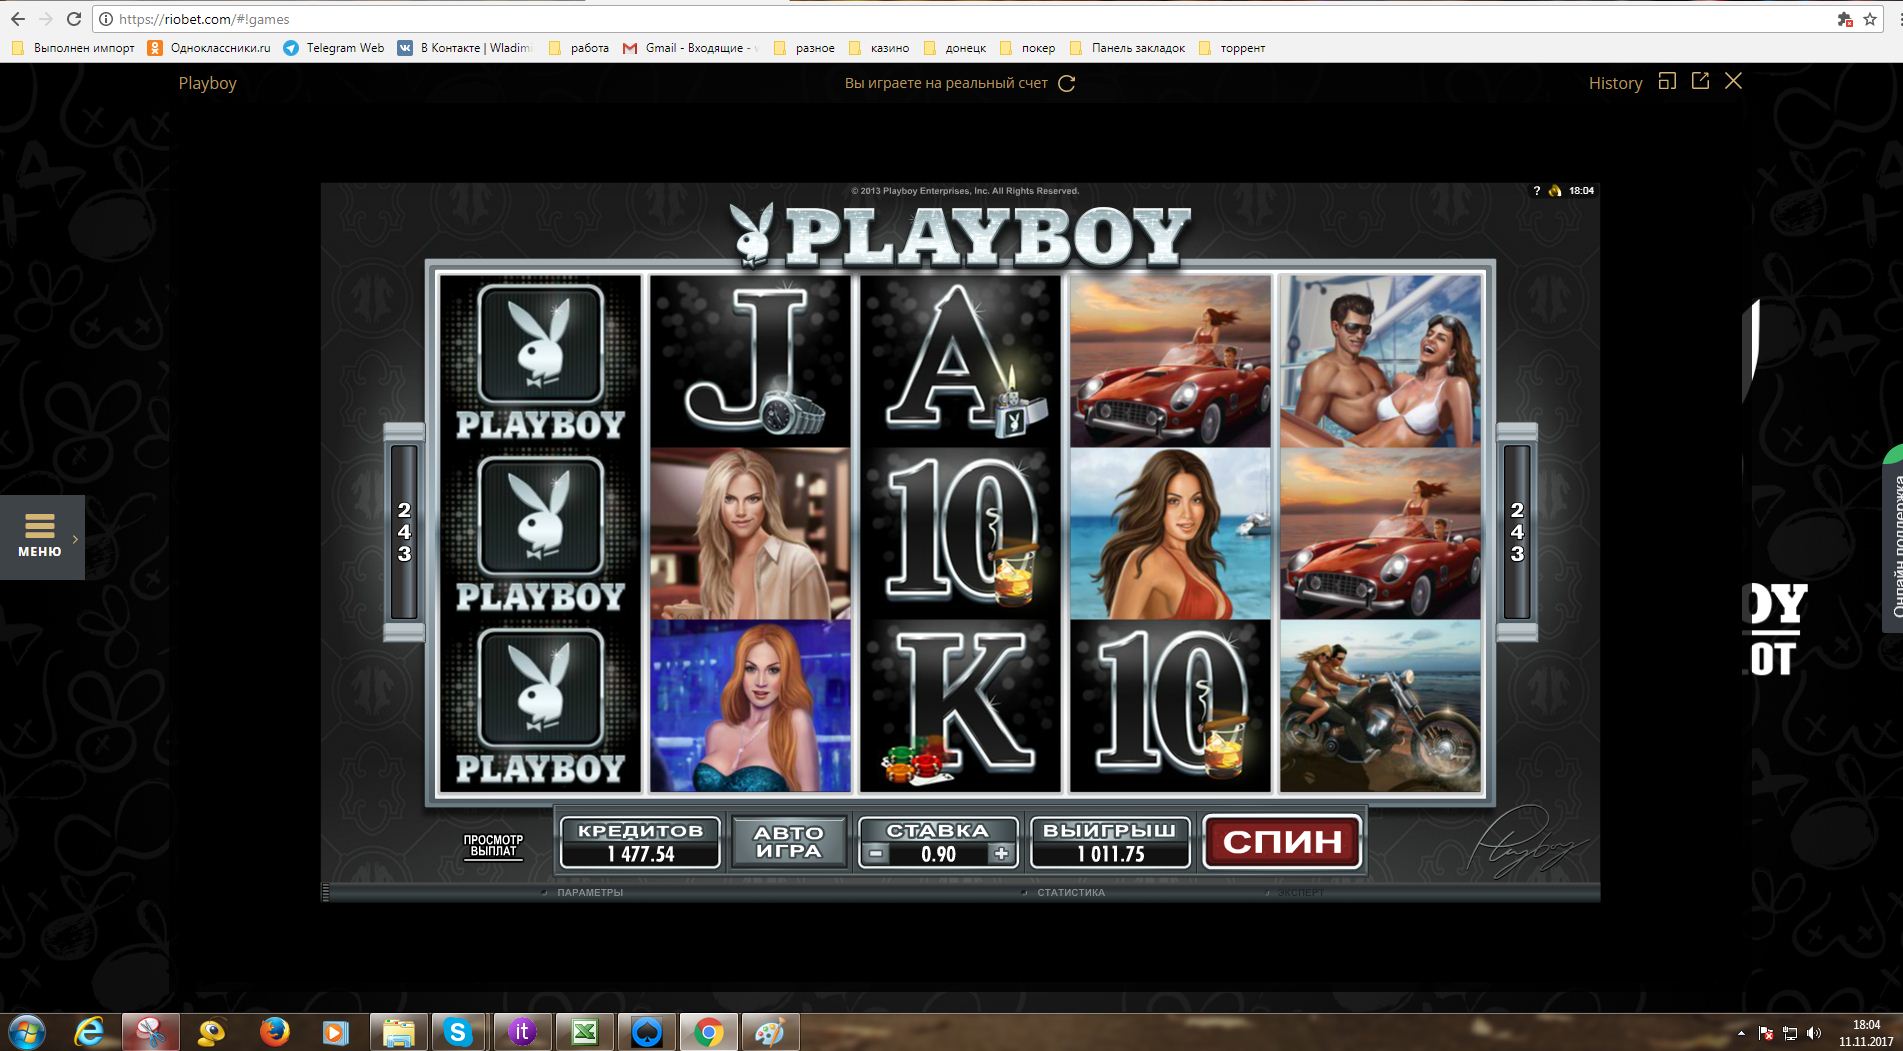Click the gold icon beside the game clock
The height and width of the screenshot is (1051, 1903).
pos(1555,191)
